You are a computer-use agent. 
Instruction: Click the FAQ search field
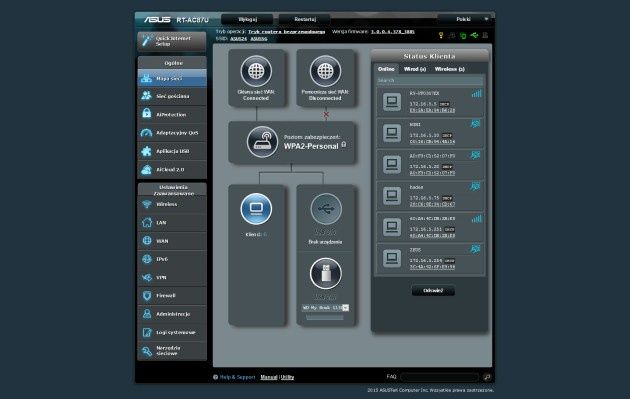(x=440, y=377)
